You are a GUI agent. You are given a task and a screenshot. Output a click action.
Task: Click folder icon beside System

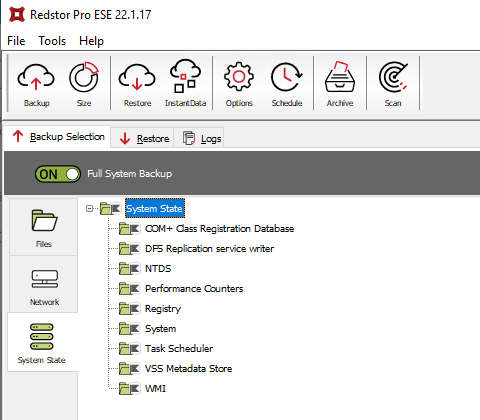[129, 329]
